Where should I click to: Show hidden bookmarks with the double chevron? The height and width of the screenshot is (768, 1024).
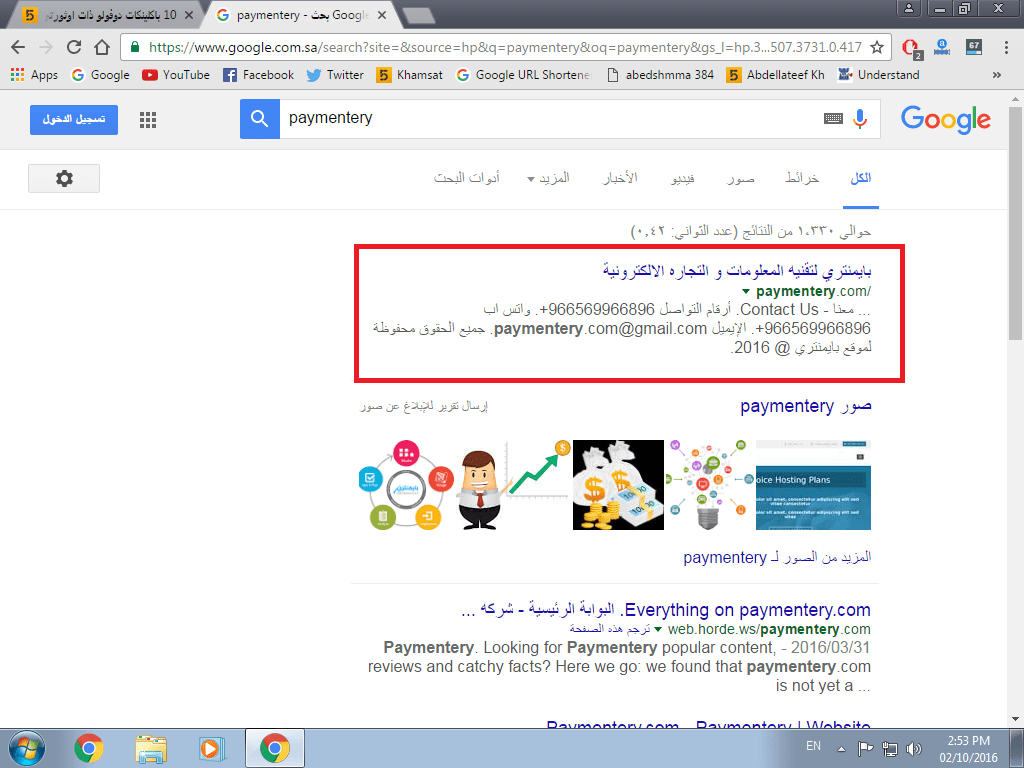(997, 75)
